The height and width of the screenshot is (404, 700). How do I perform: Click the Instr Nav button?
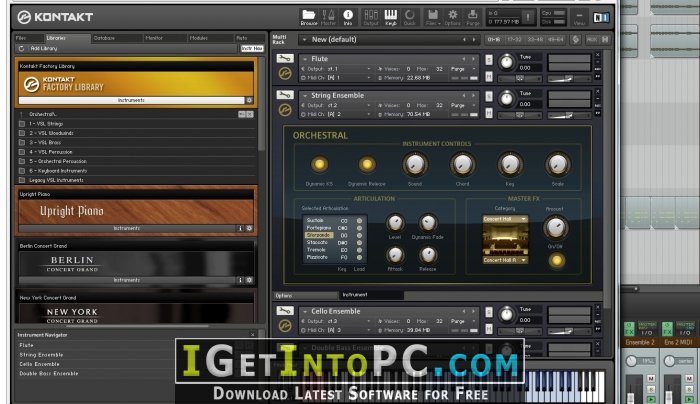click(x=252, y=48)
